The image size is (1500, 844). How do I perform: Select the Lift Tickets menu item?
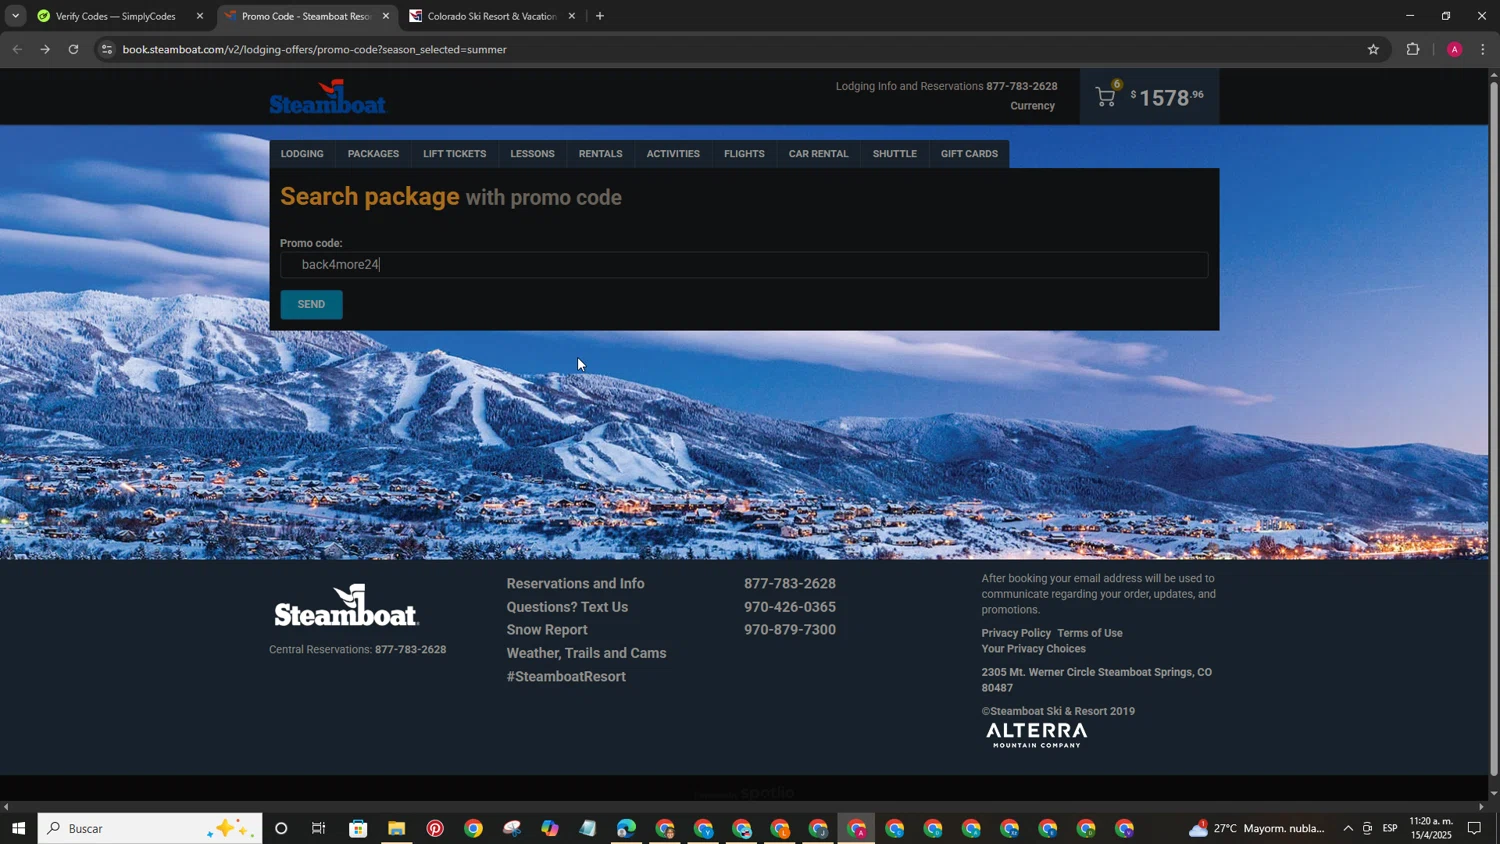pos(454,154)
